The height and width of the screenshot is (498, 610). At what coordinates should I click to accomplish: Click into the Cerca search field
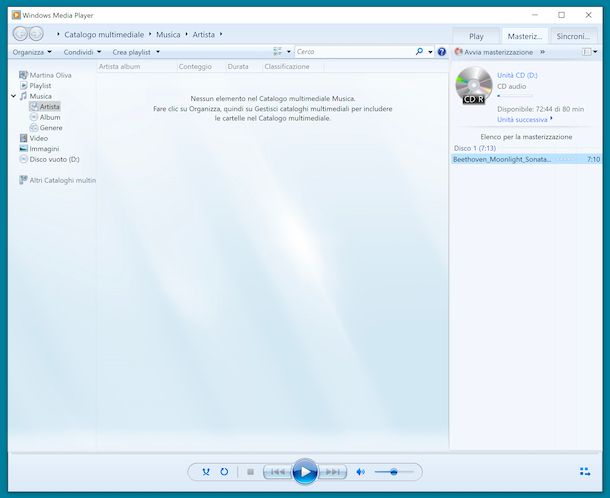[x=354, y=52]
